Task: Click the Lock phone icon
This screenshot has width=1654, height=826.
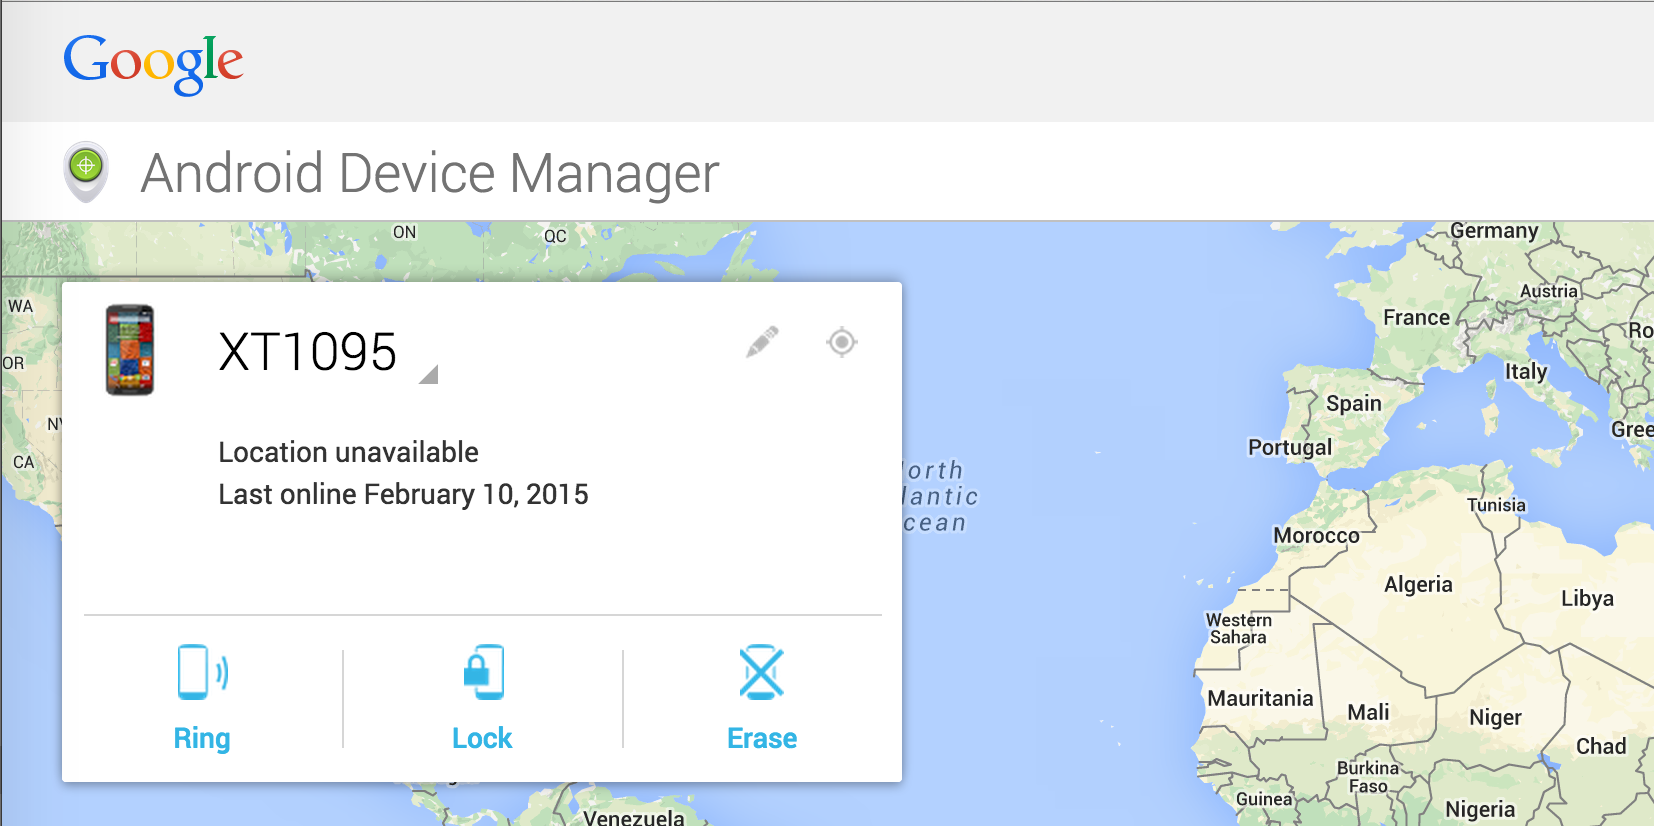Action: (484, 672)
